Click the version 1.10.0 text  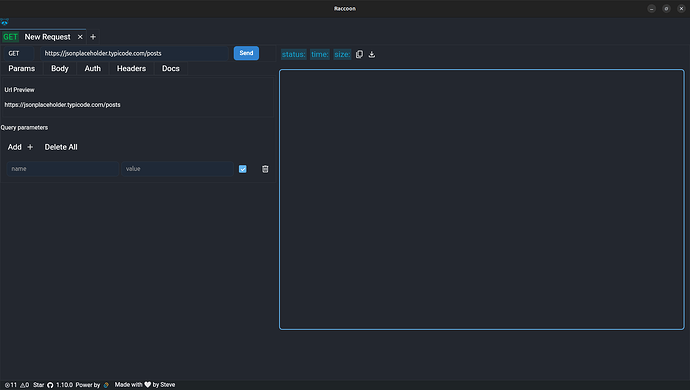point(64,385)
